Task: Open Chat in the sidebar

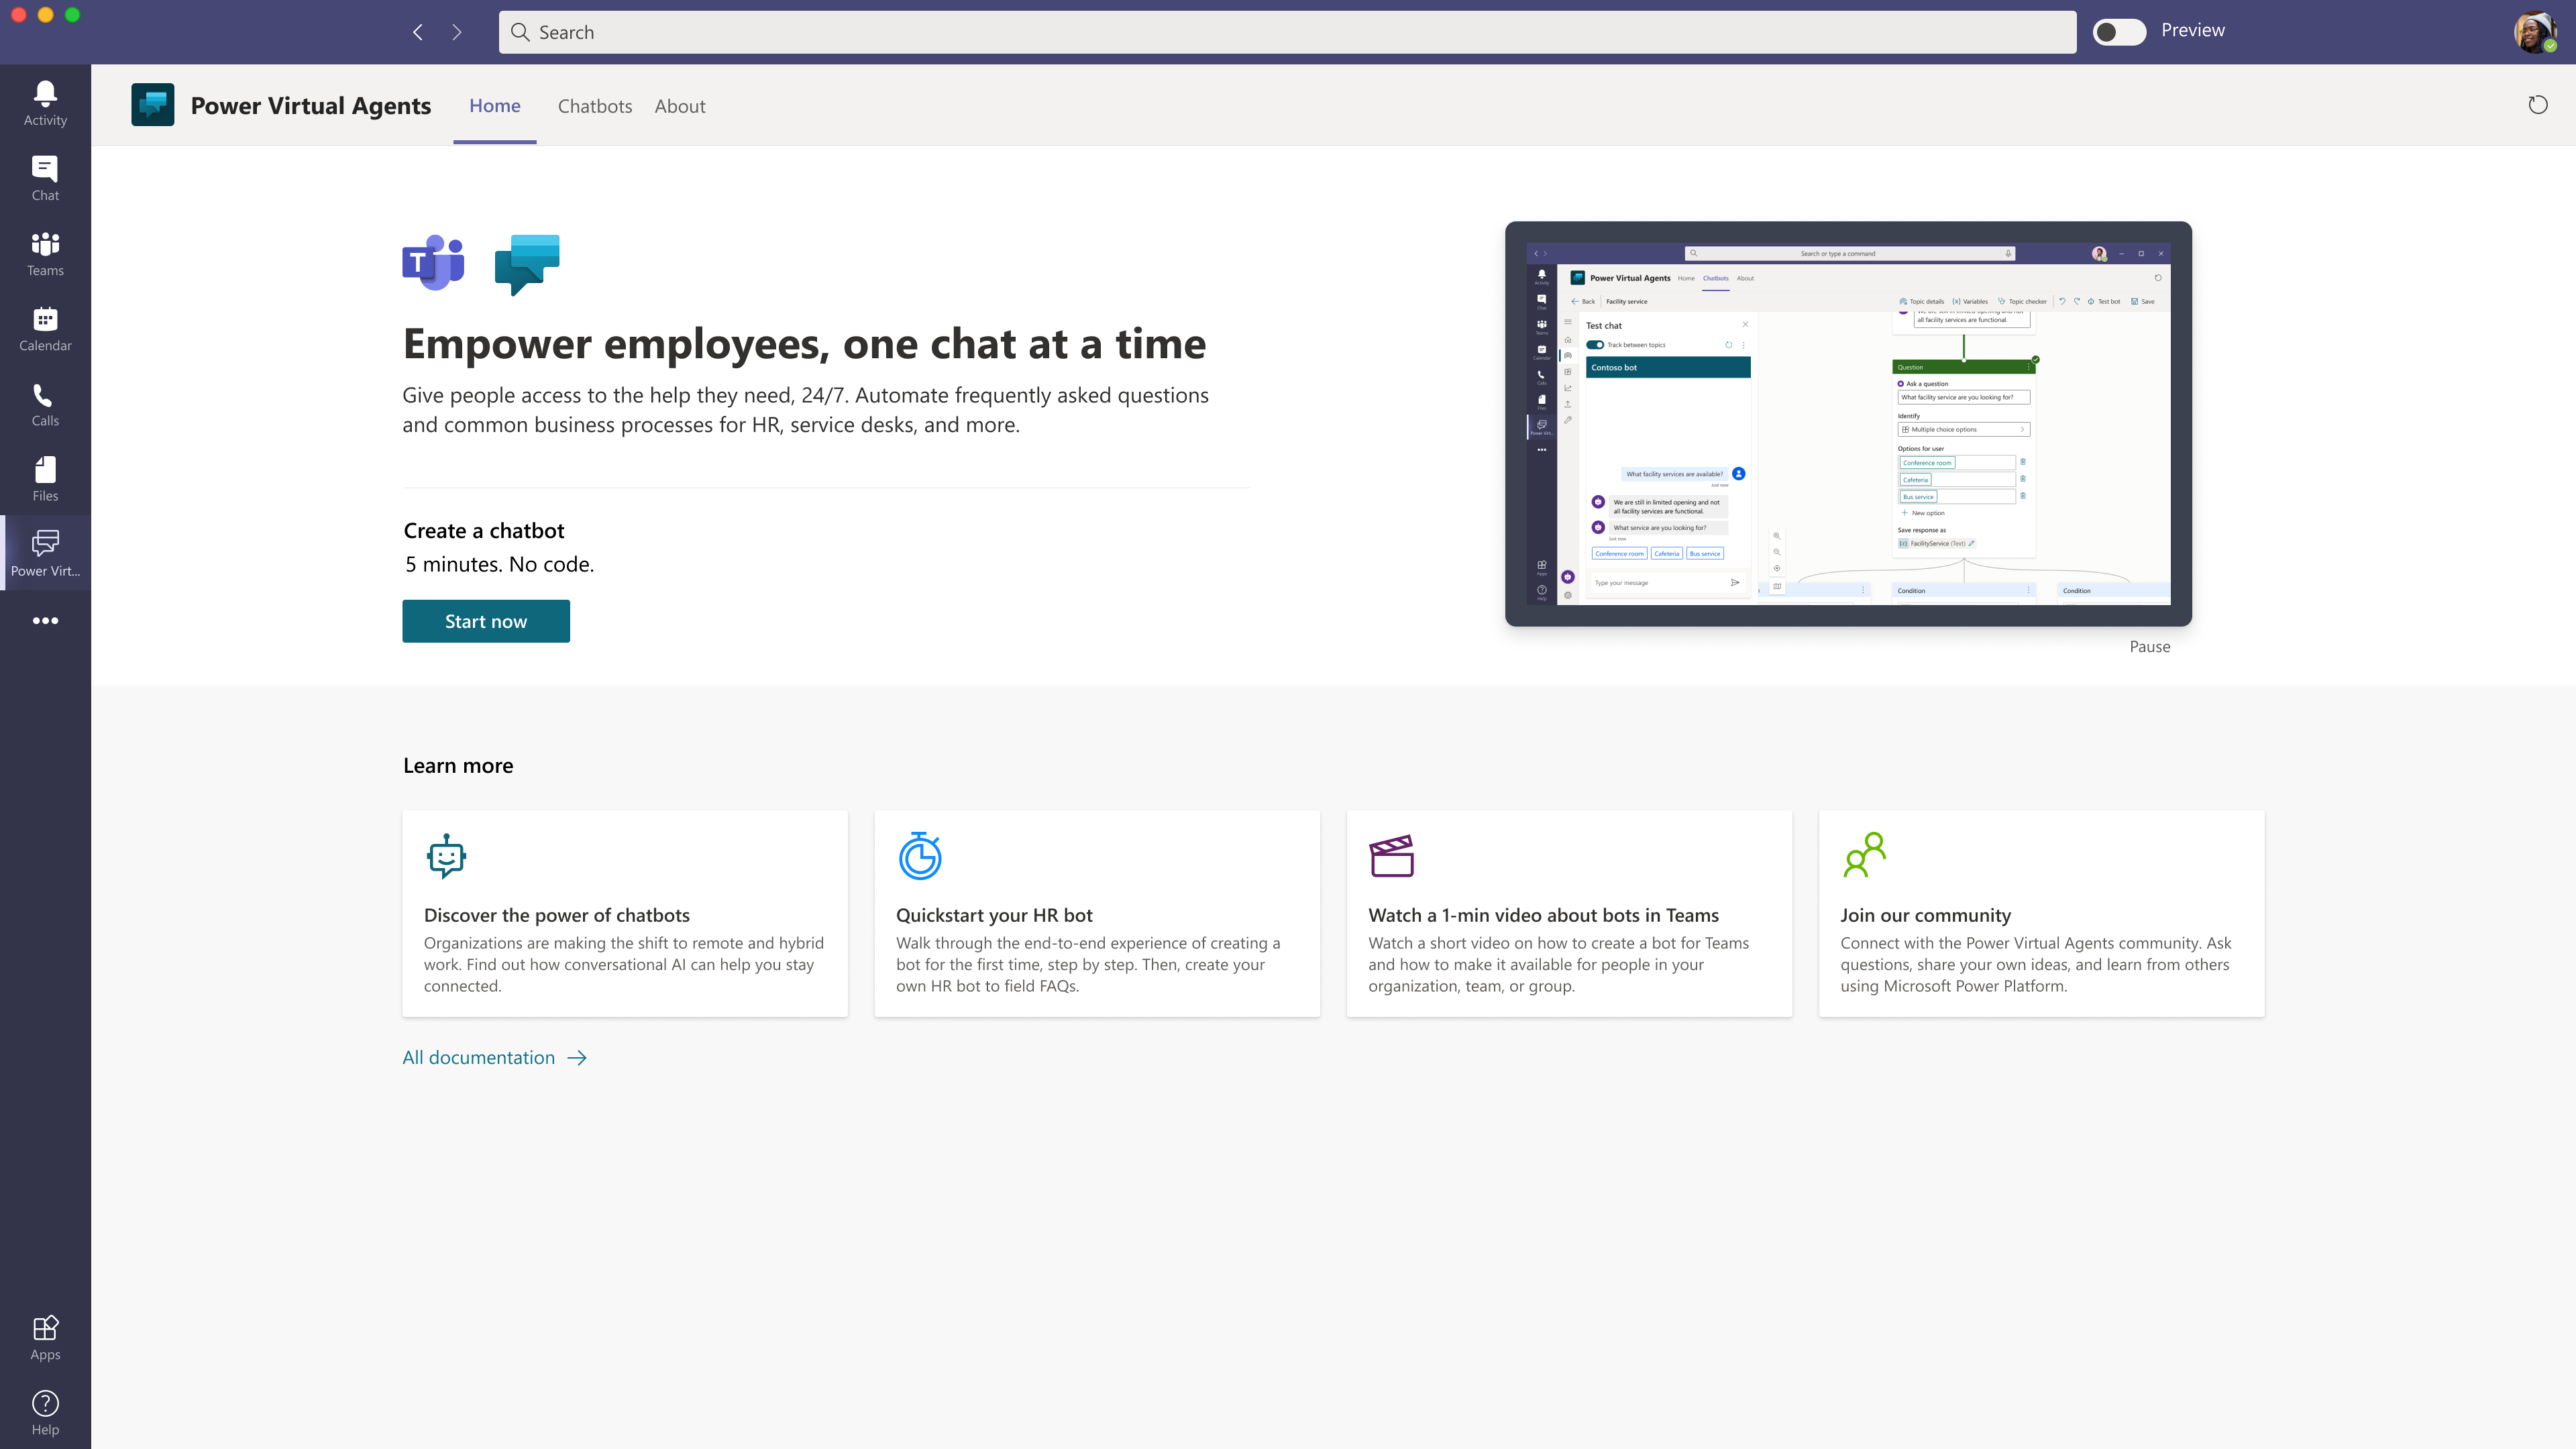Action: click(45, 178)
